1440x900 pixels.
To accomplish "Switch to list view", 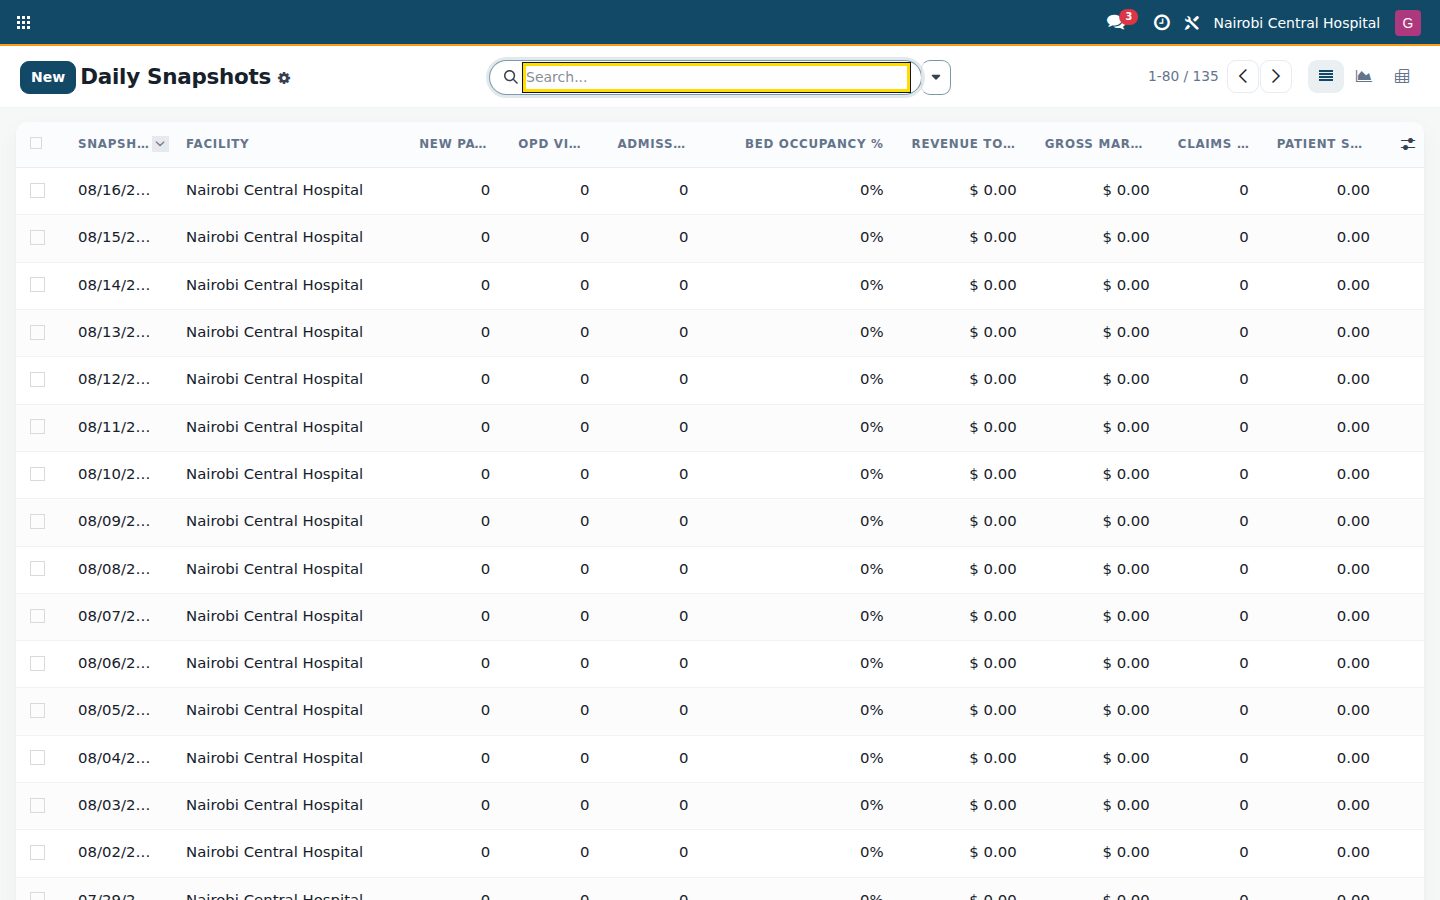I will [x=1326, y=76].
